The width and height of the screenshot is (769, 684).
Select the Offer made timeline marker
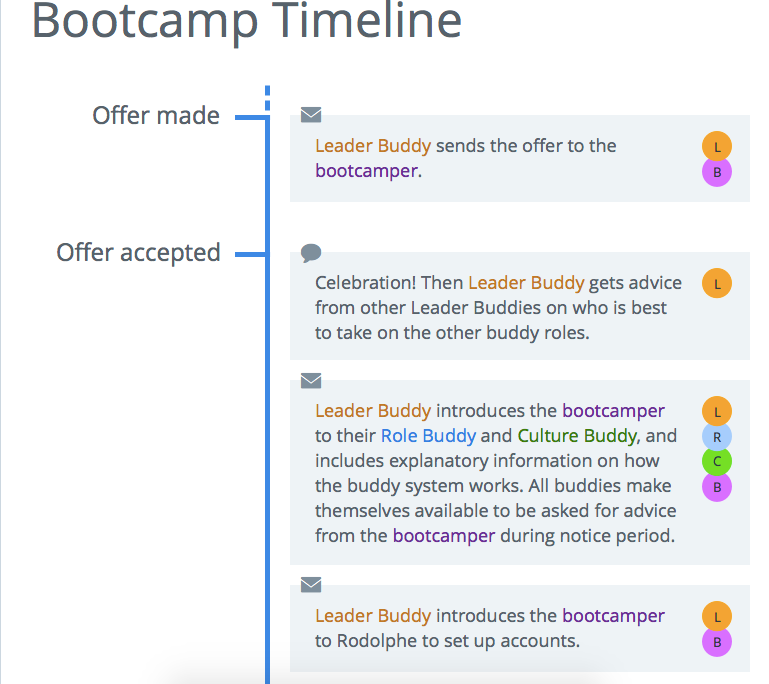coord(156,116)
